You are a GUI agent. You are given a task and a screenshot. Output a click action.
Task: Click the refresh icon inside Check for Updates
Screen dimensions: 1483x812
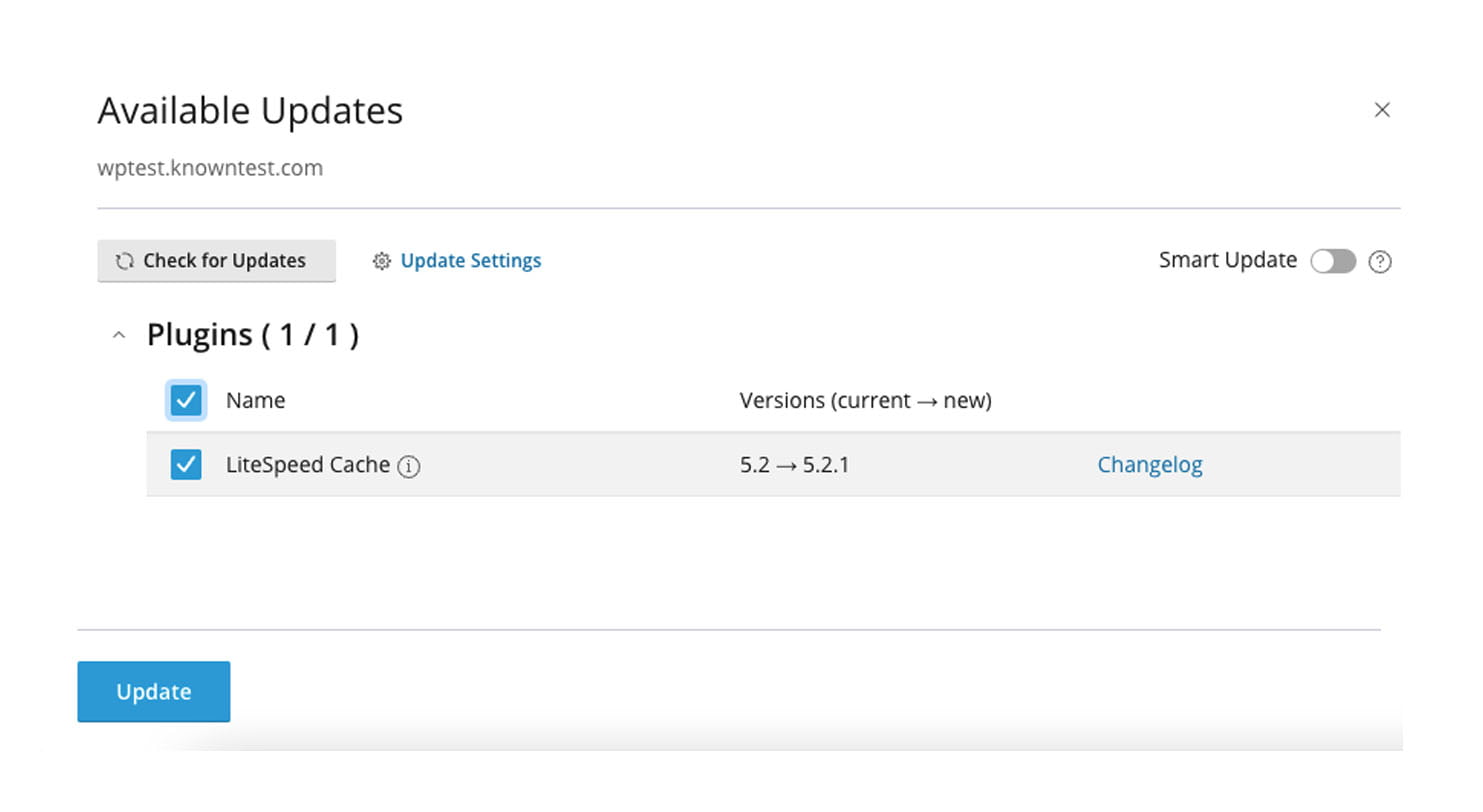pos(123,260)
